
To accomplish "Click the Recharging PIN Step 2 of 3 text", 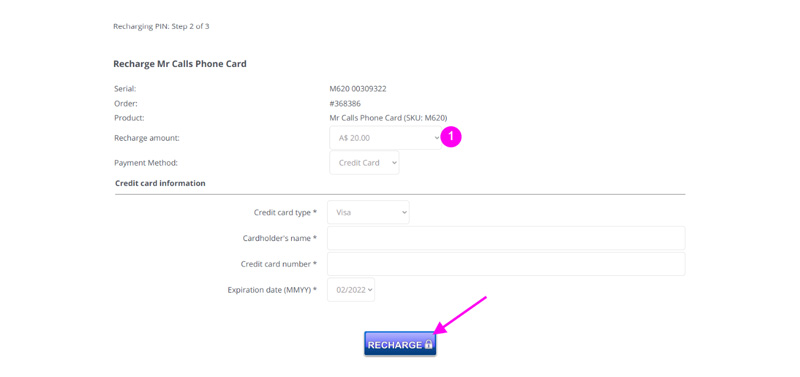I will click(161, 27).
